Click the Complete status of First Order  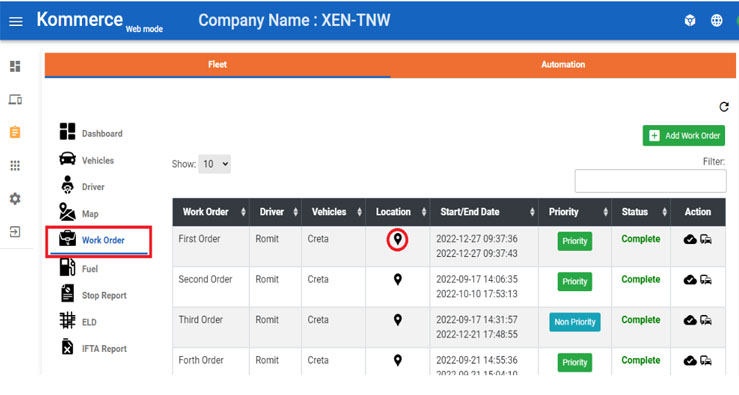(x=640, y=239)
